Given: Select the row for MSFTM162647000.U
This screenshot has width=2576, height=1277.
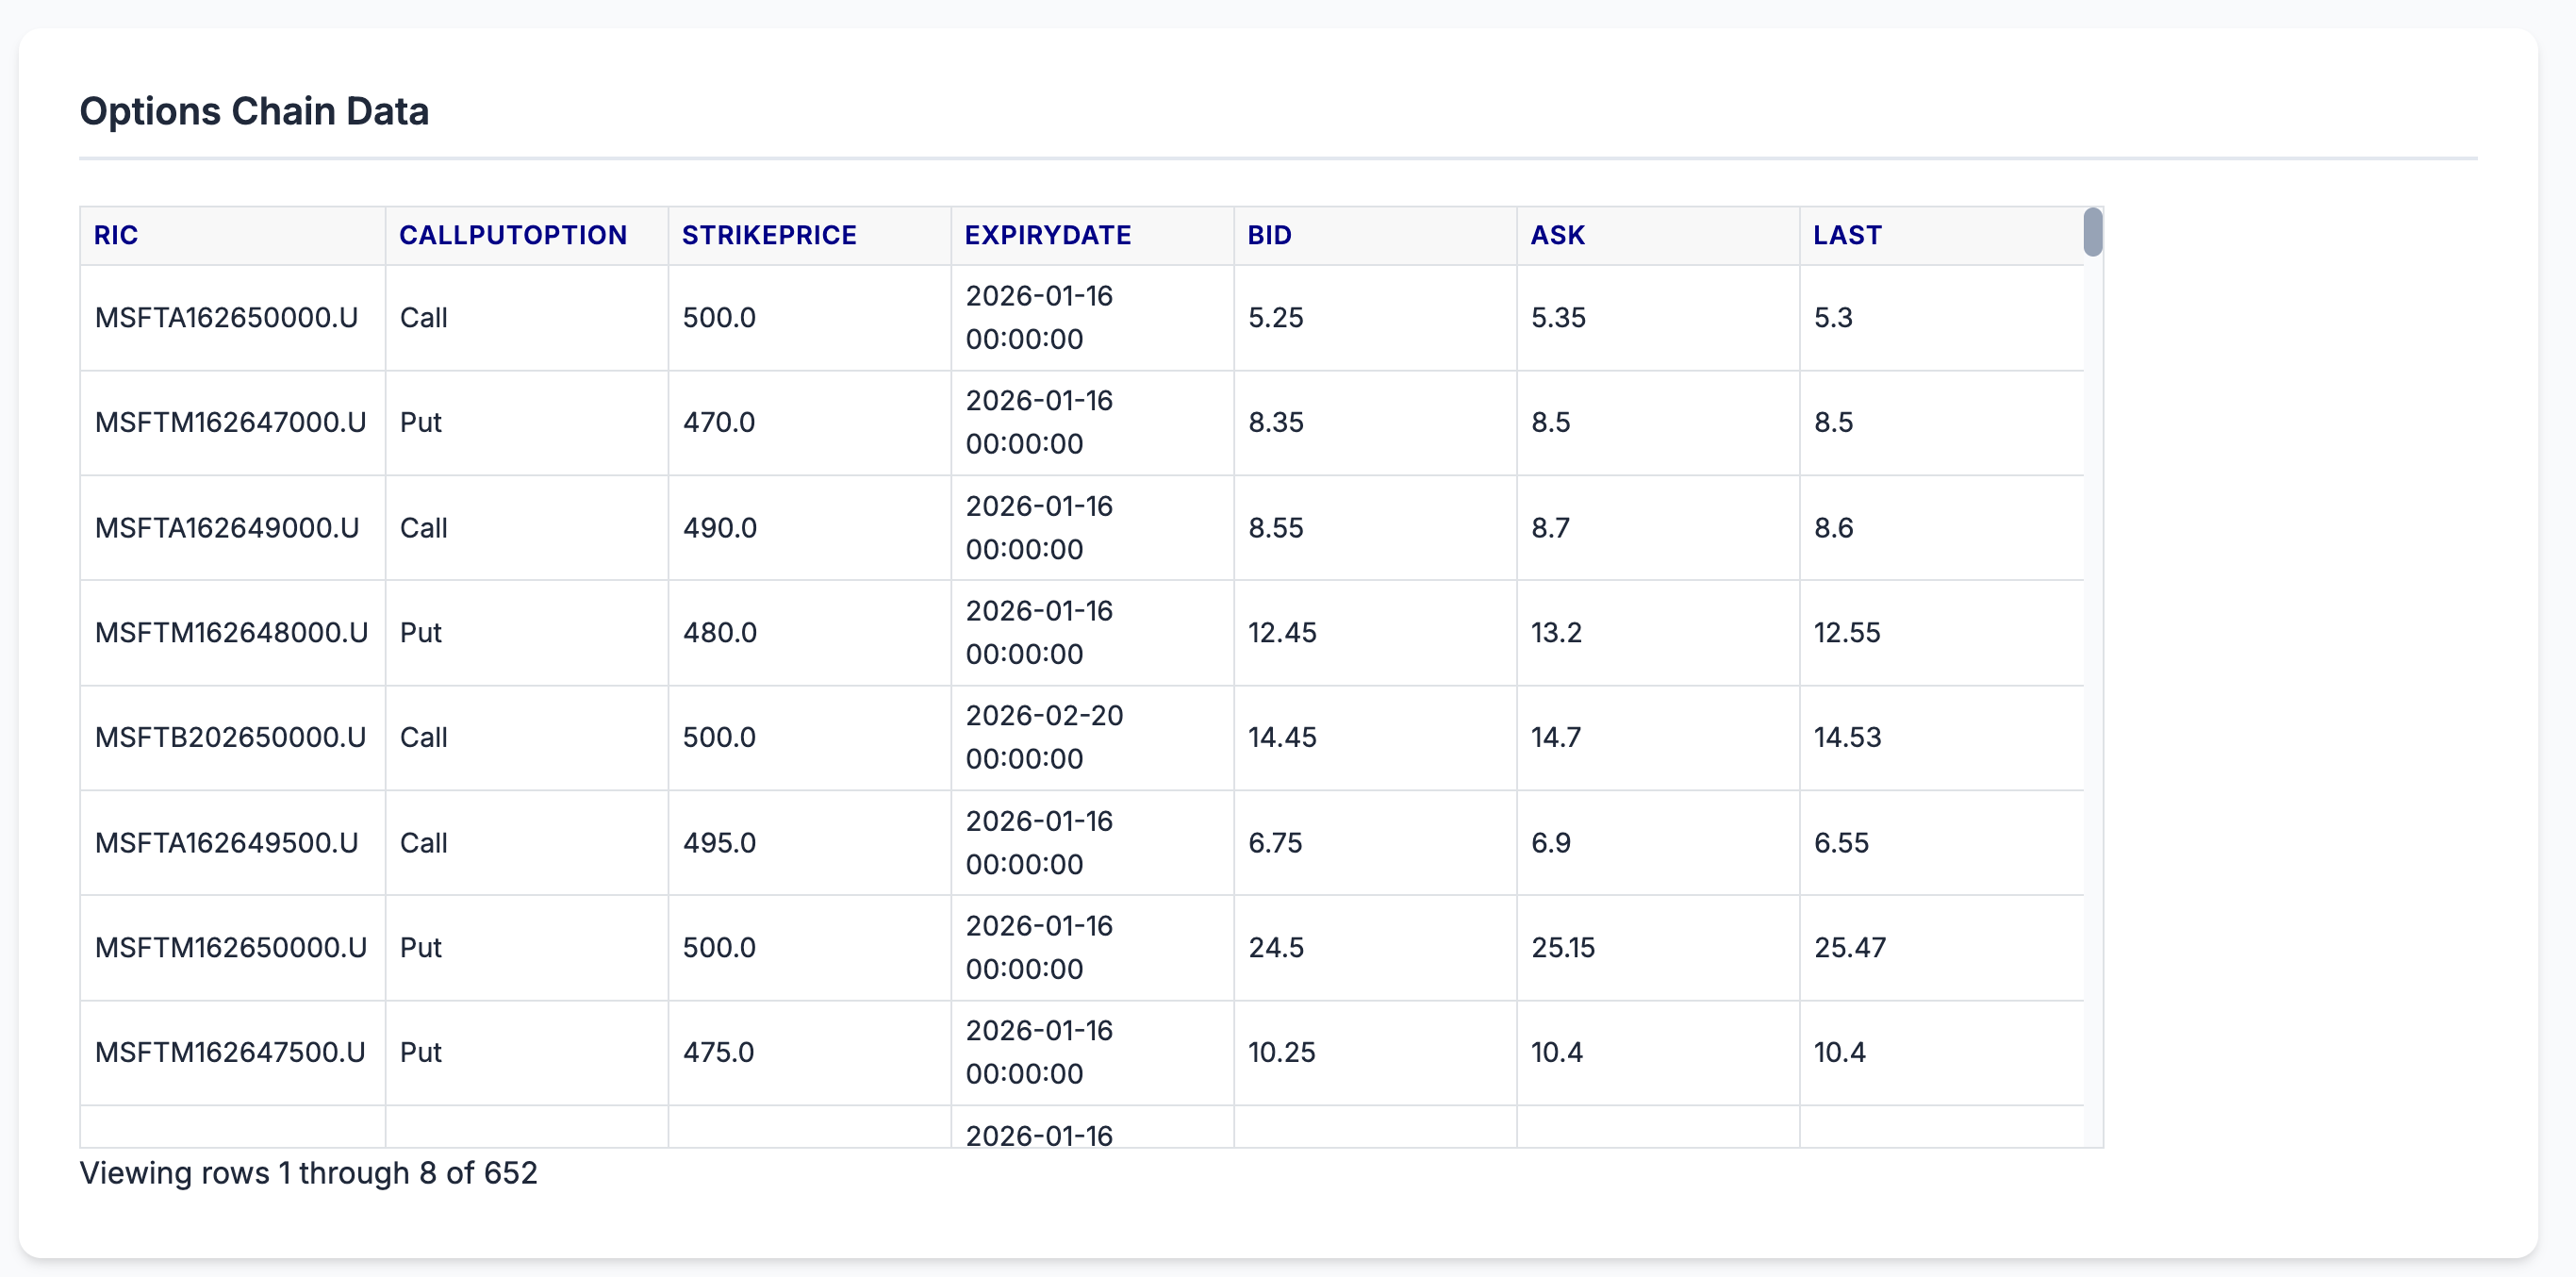Looking at the screenshot, I should pos(230,422).
